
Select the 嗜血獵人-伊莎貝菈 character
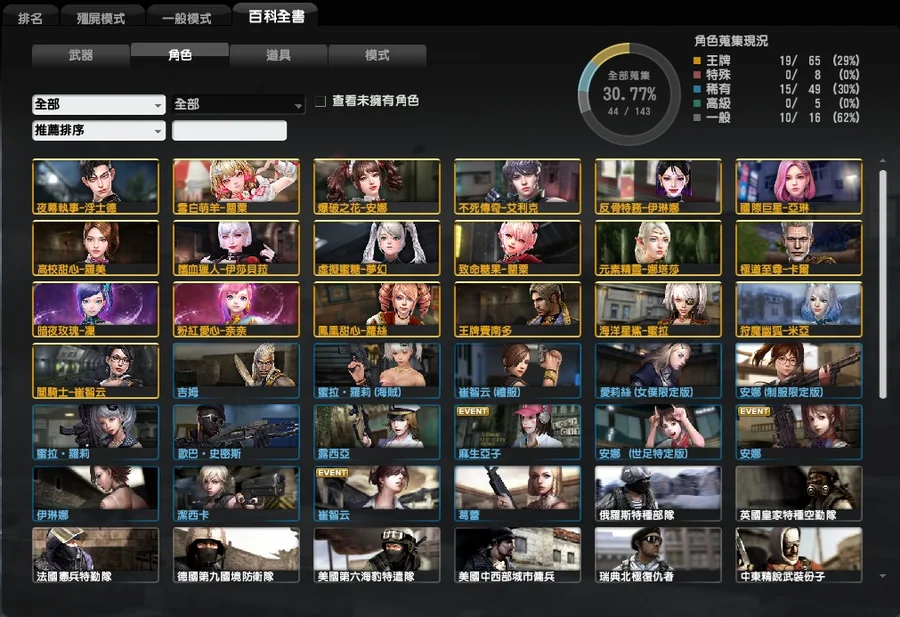(x=236, y=248)
